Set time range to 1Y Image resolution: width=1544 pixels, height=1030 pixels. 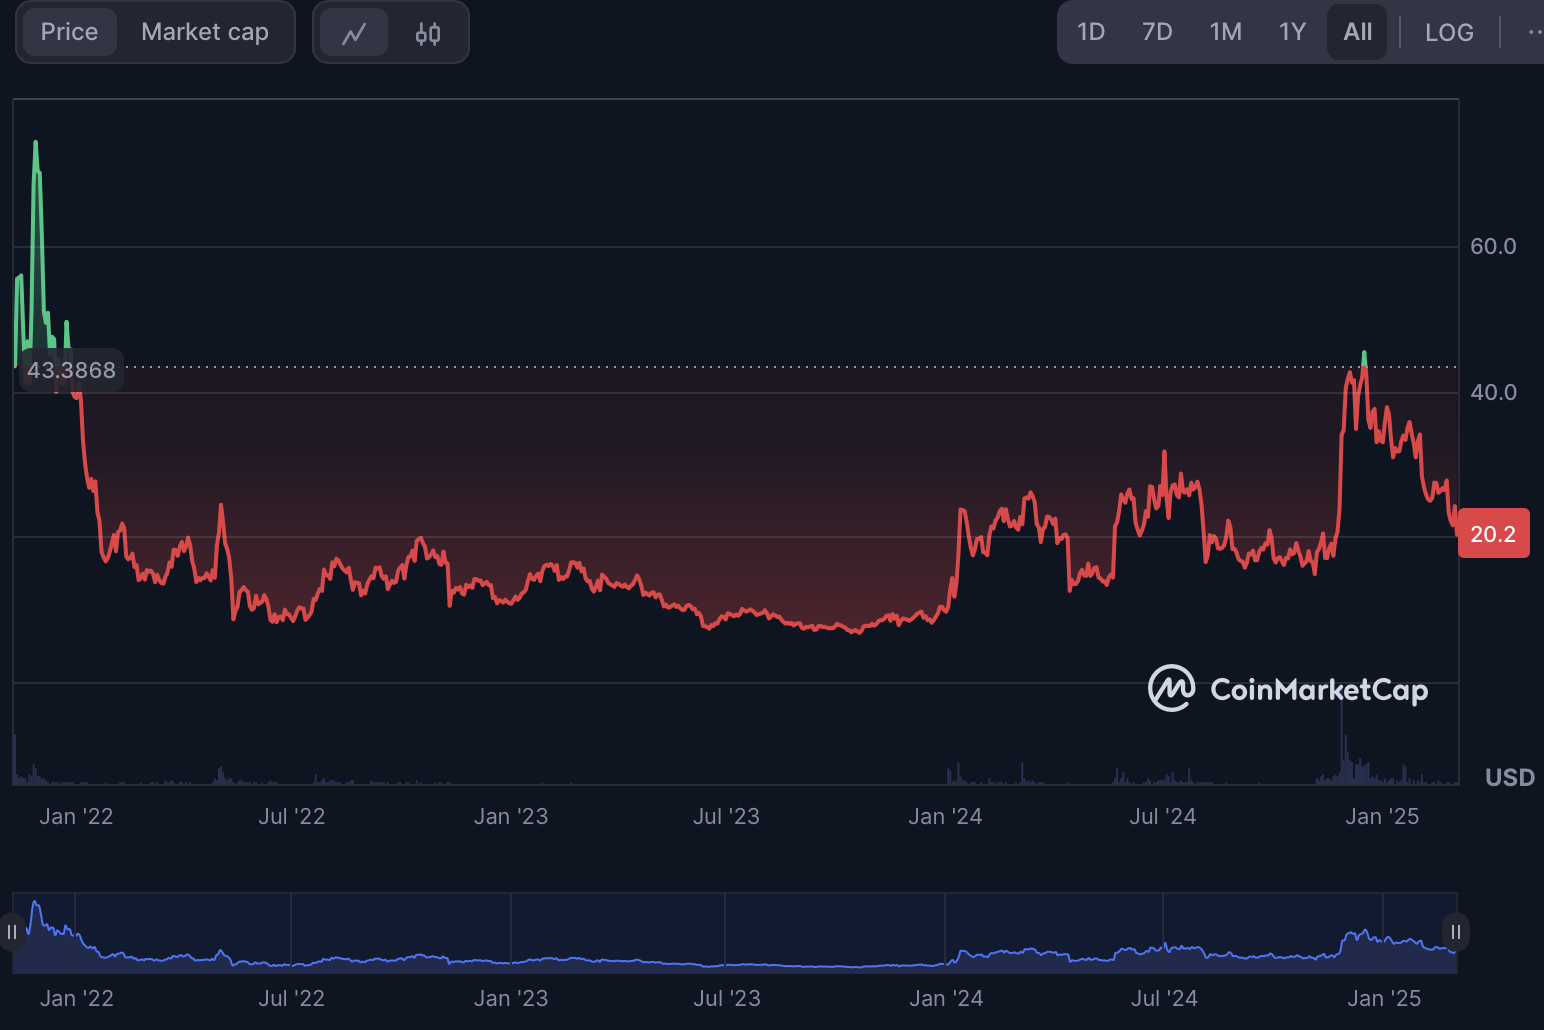pyautogui.click(x=1293, y=32)
